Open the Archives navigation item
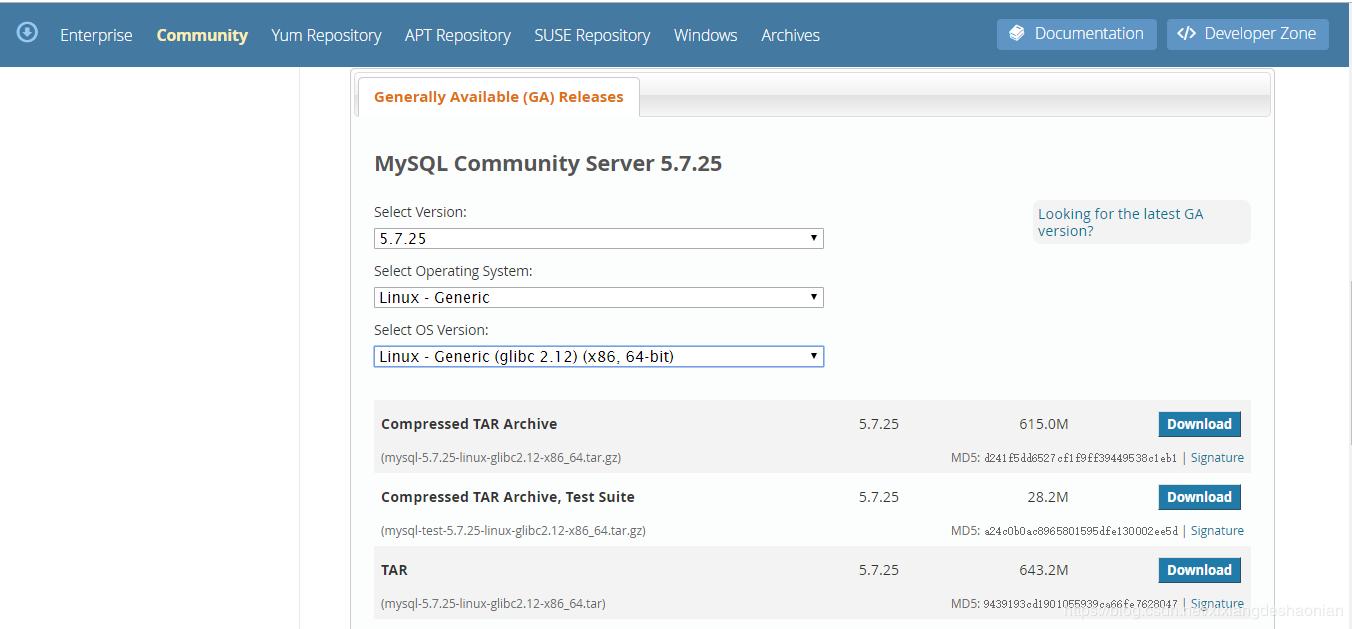Viewport: 1352px width, 629px height. click(x=790, y=35)
